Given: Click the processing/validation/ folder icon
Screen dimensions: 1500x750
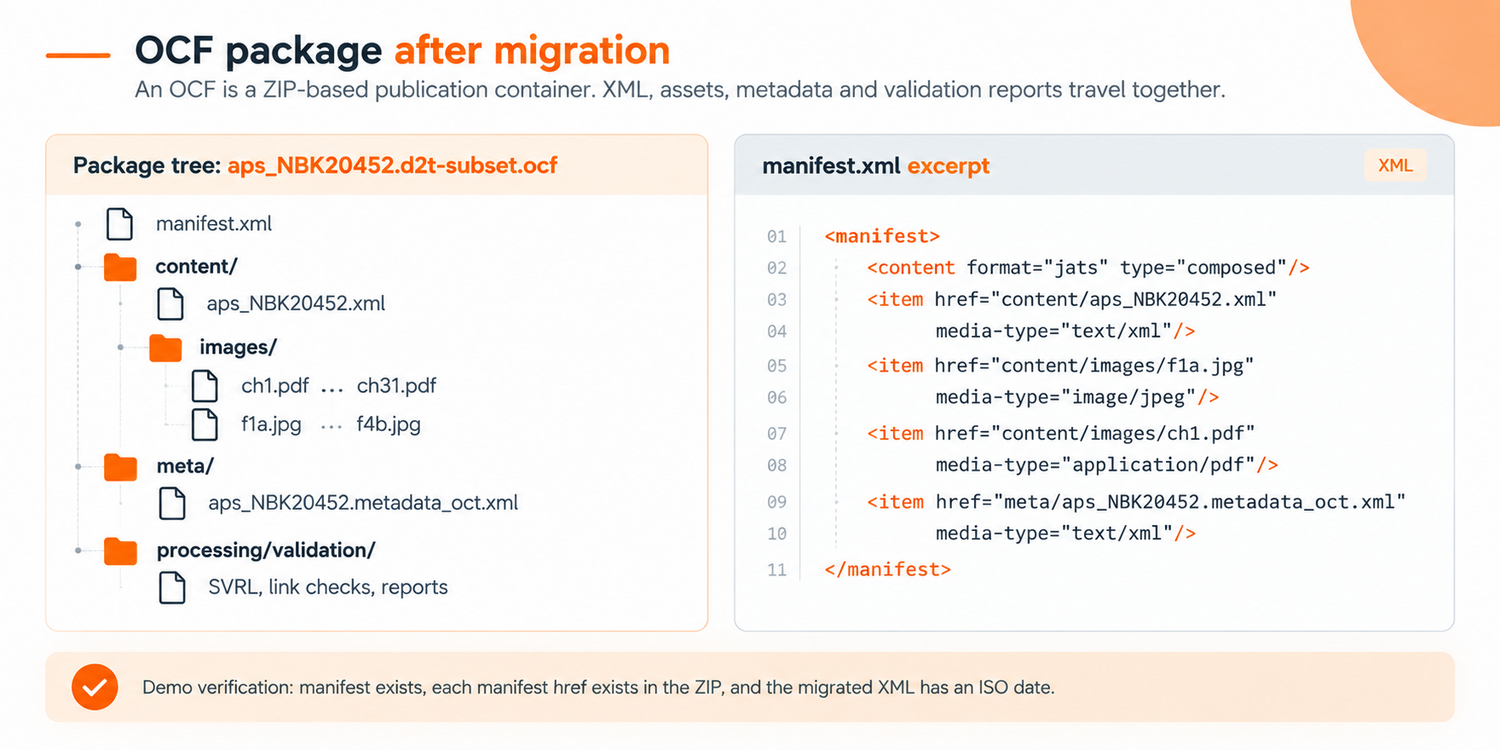Looking at the screenshot, I should pyautogui.click(x=120, y=551).
